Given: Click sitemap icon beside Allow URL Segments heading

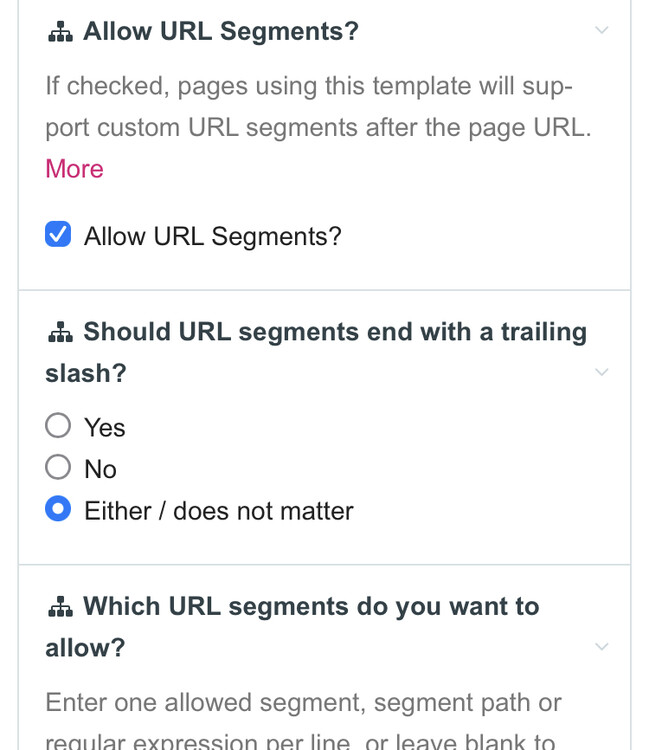Looking at the screenshot, I should 60,32.
